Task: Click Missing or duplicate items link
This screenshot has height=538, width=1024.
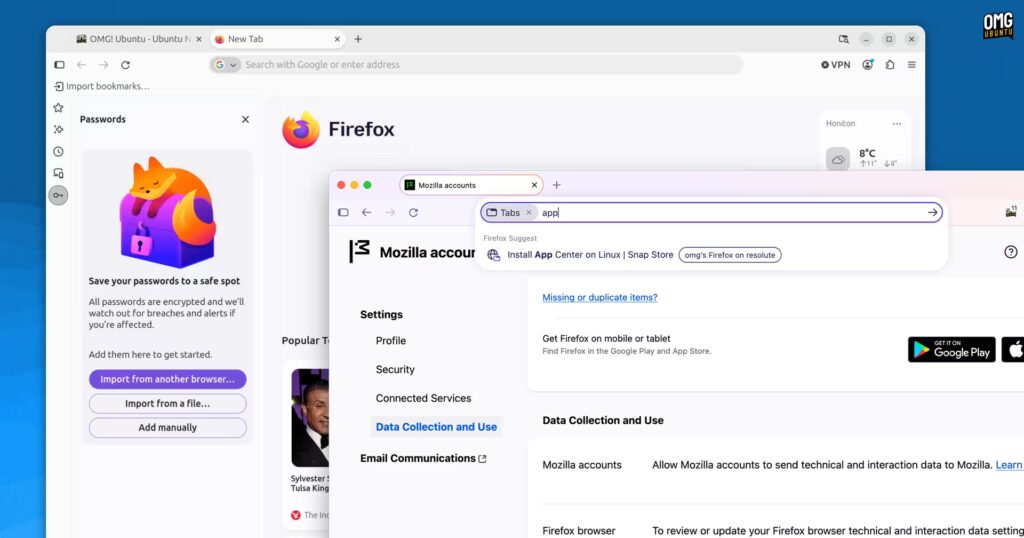Action: click(600, 297)
